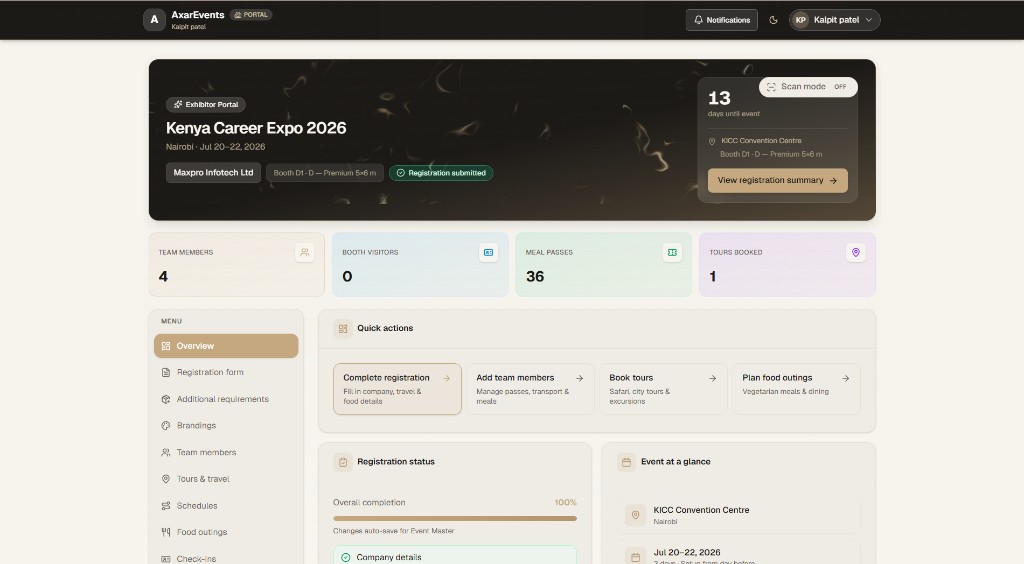Image resolution: width=1024 pixels, height=564 pixels.
Task: Open Add team members quick action
Action: [x=530, y=389]
